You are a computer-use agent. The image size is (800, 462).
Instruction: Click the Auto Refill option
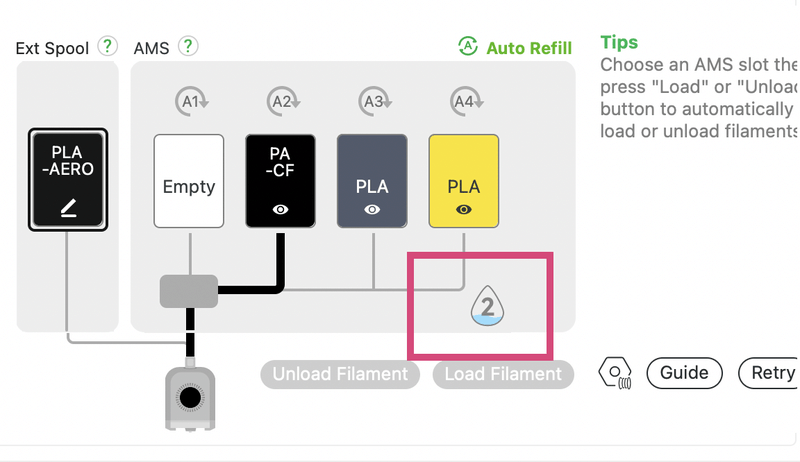pos(515,47)
